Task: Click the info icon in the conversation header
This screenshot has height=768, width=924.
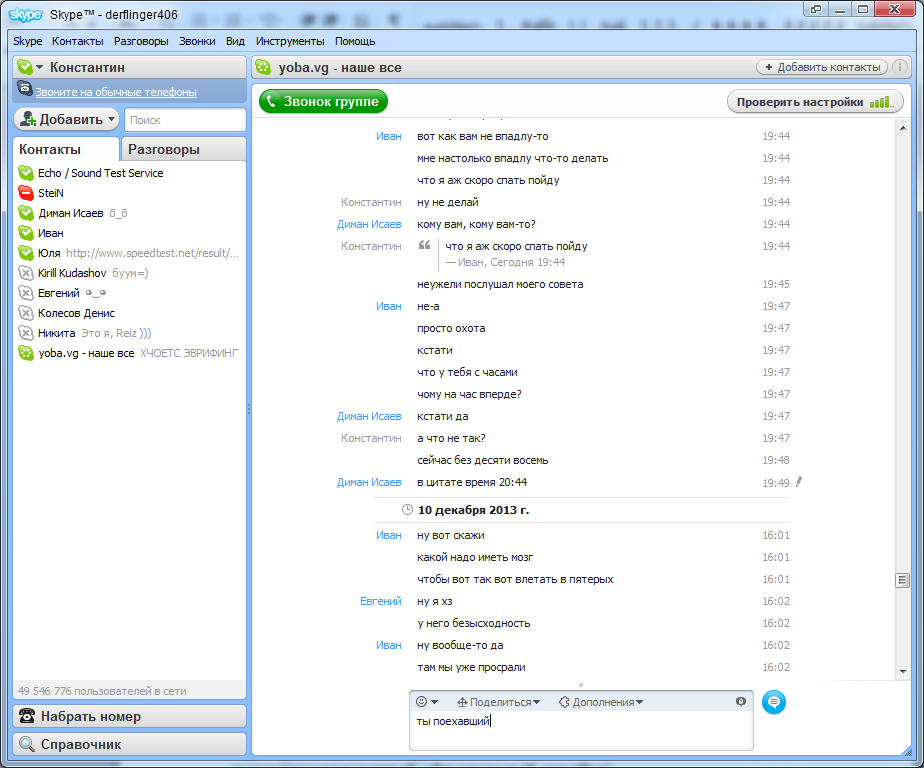Action: click(899, 67)
